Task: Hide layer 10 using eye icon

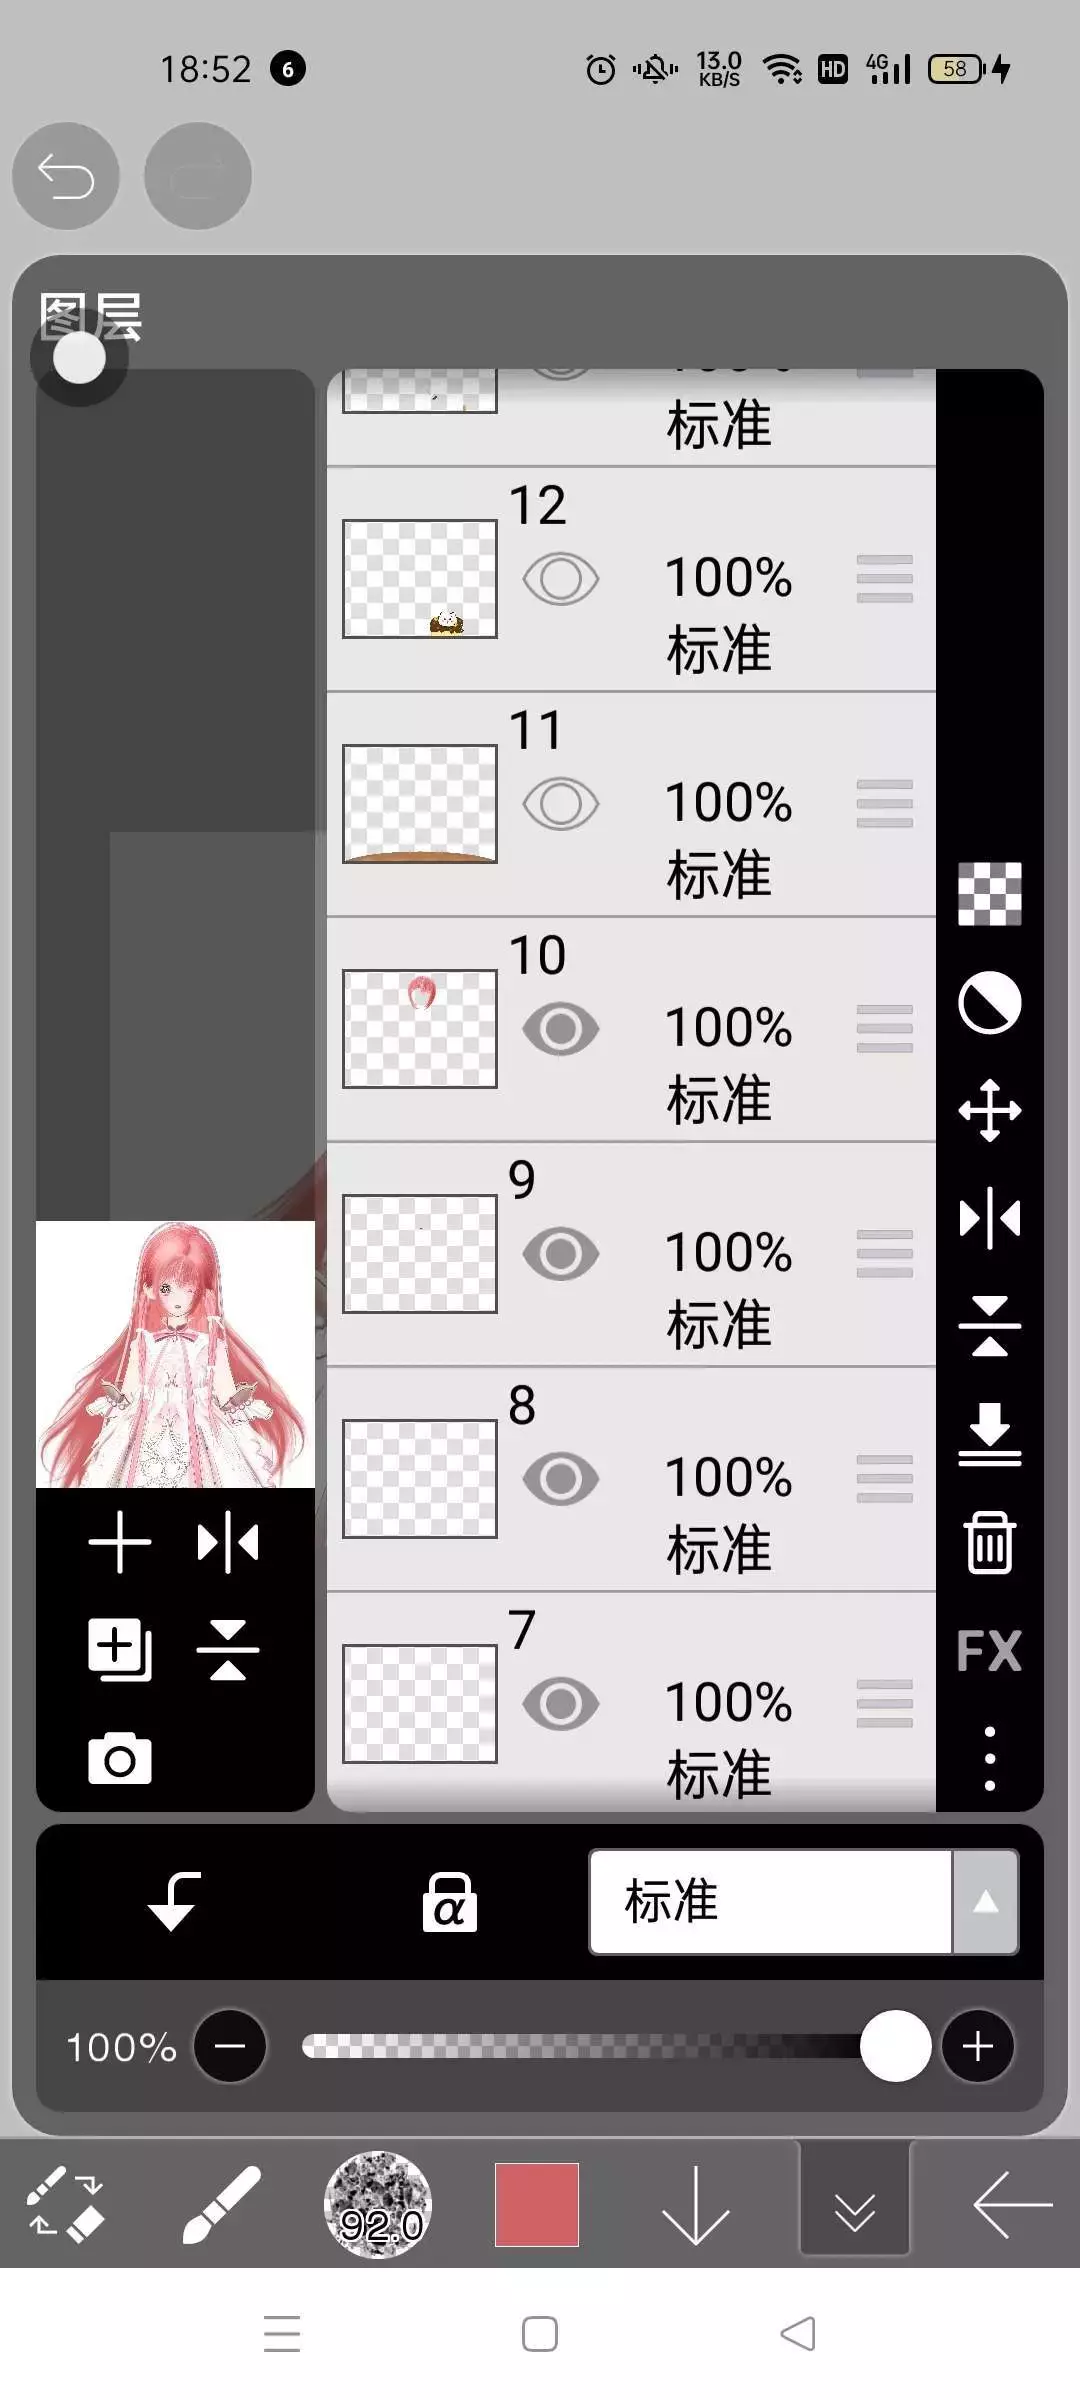Action: [560, 1029]
